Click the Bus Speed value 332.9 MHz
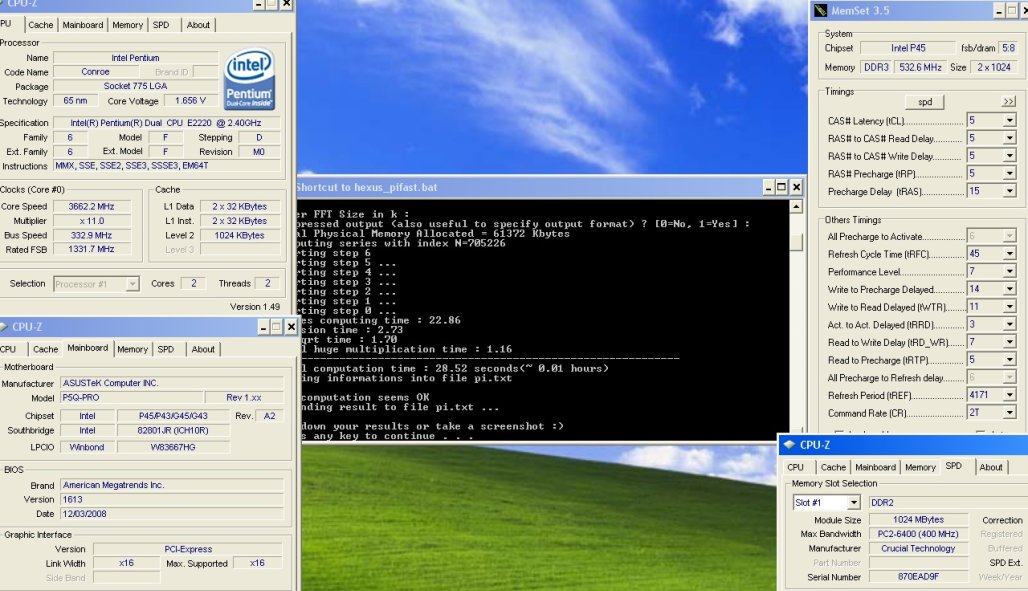 click(91, 235)
